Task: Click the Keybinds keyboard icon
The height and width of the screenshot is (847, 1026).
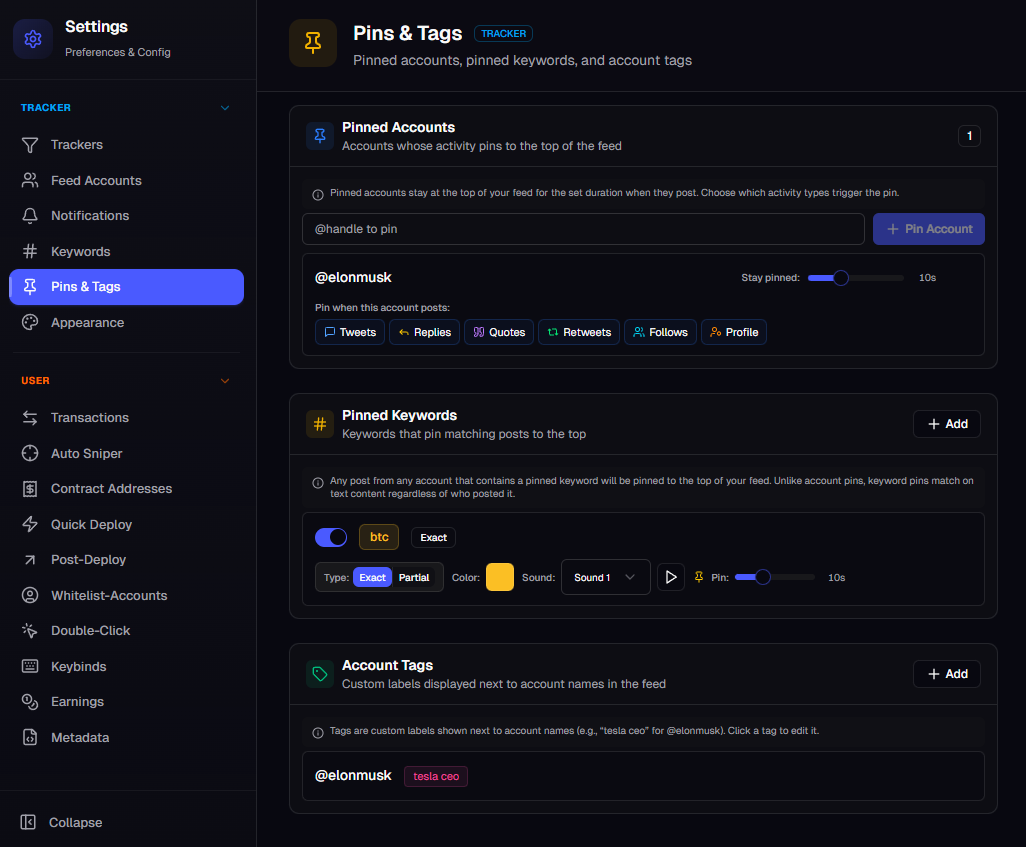Action: (30, 666)
